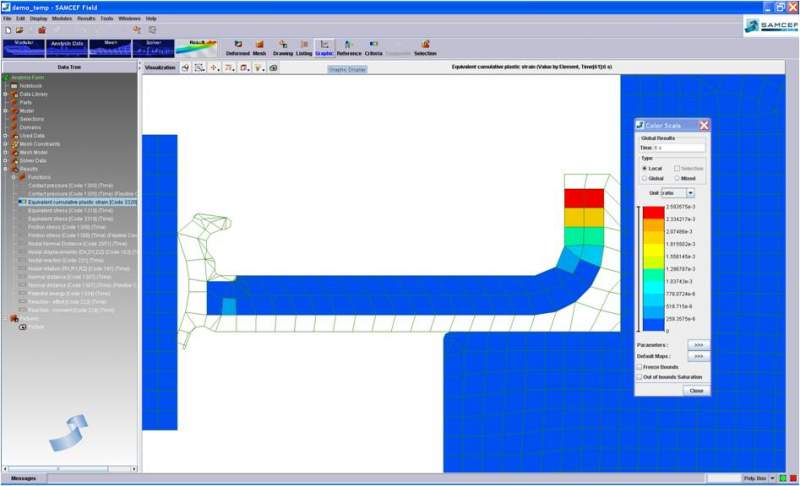The width and height of the screenshot is (800, 486).
Task: Open the Help menu
Action: 151,18
